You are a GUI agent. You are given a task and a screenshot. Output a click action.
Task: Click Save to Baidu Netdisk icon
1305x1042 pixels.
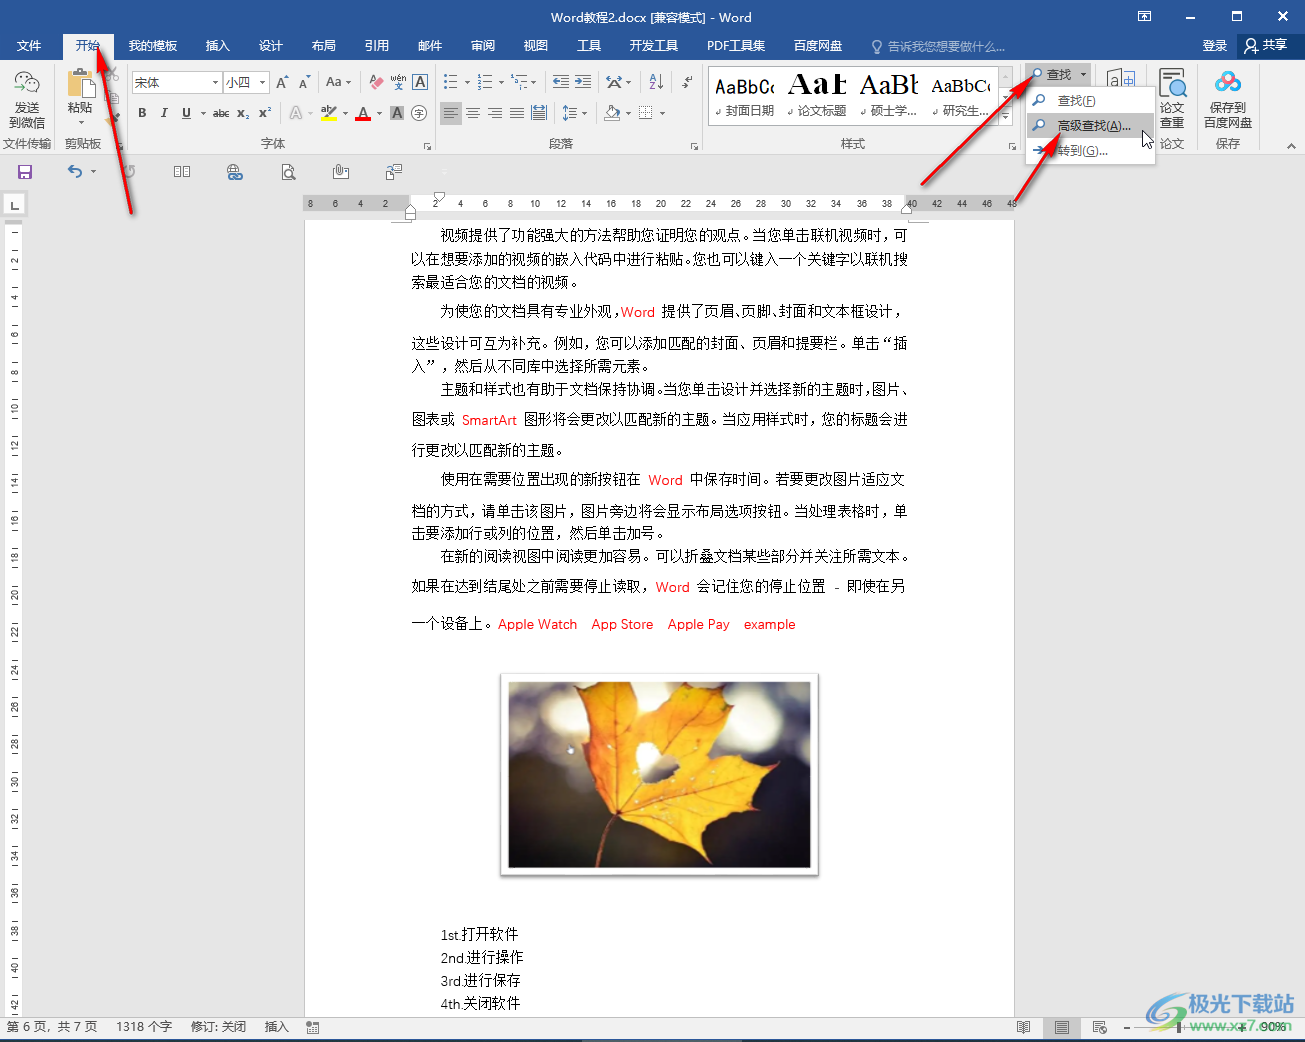pyautogui.click(x=1228, y=98)
